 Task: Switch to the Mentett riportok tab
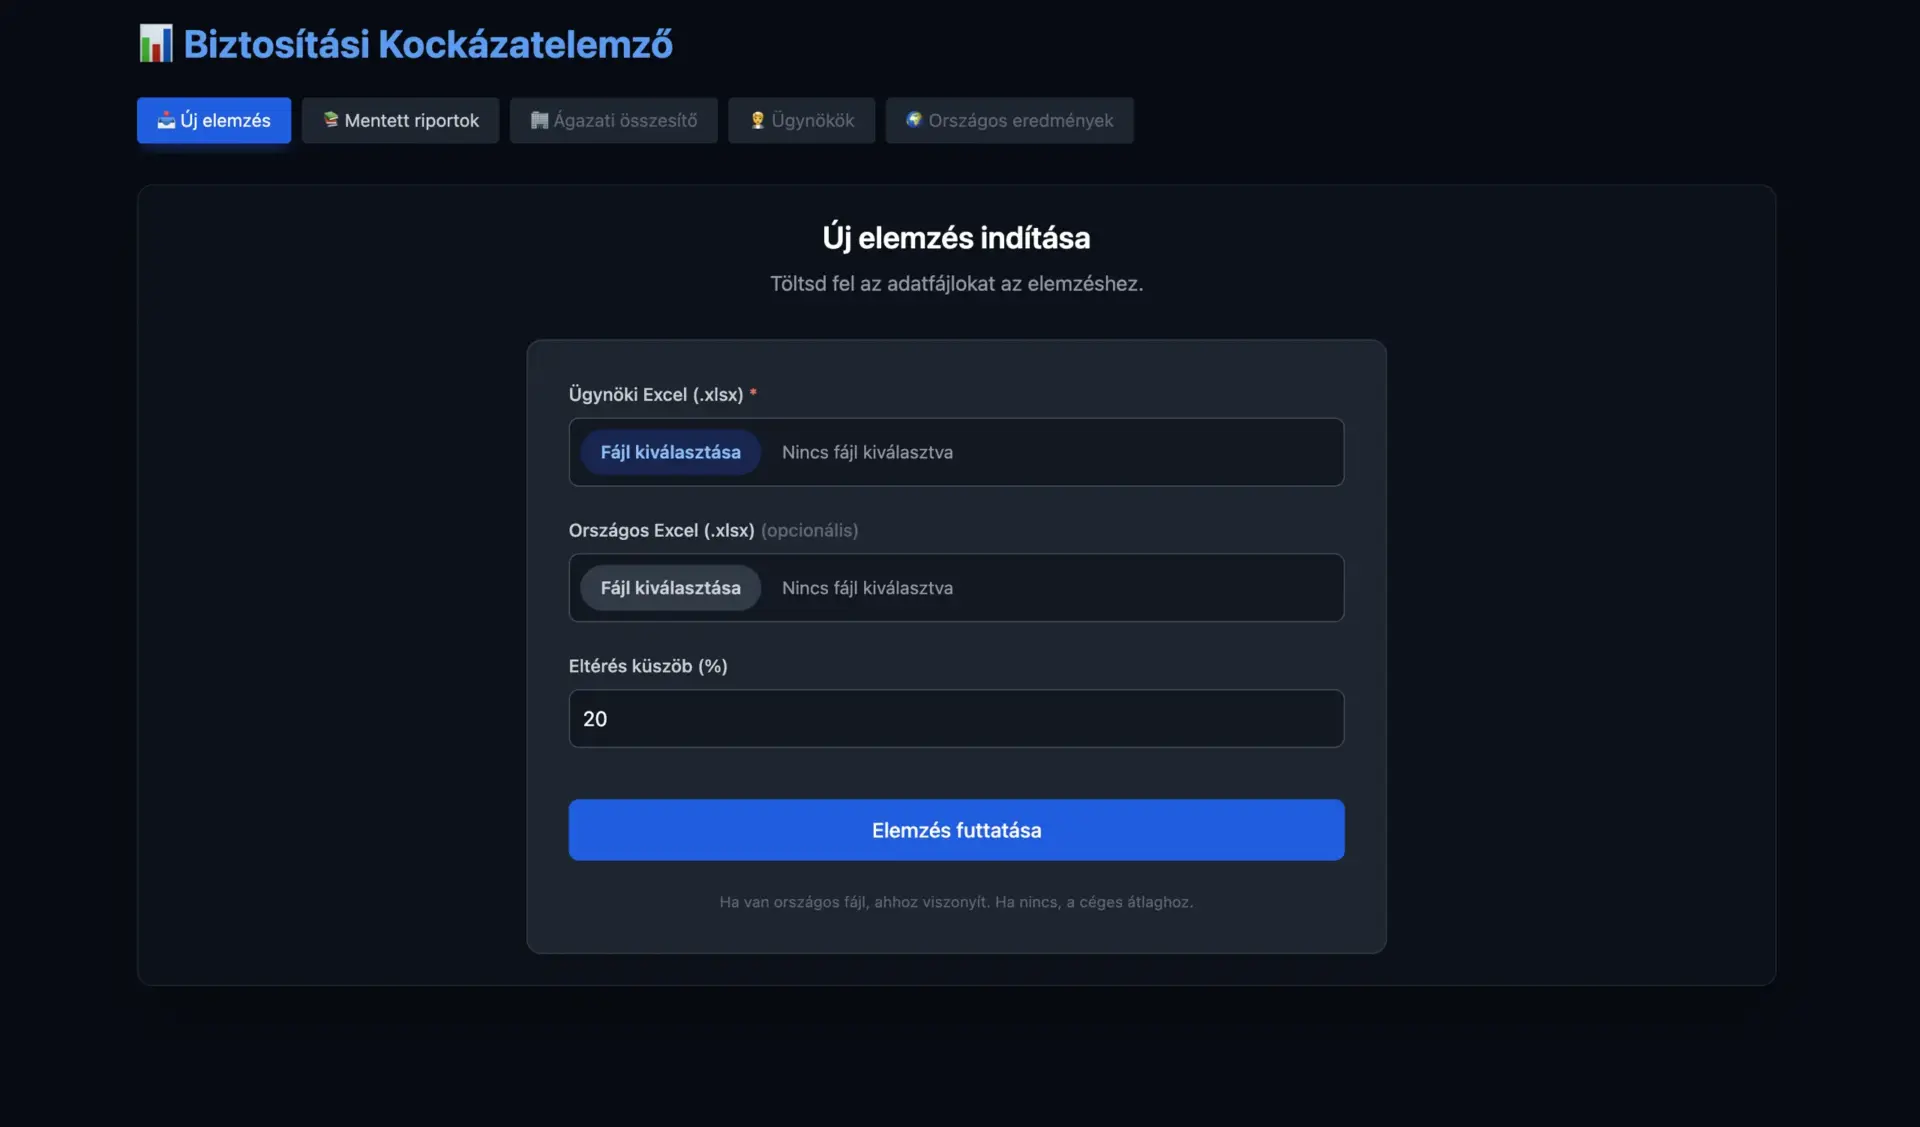[x=400, y=120]
